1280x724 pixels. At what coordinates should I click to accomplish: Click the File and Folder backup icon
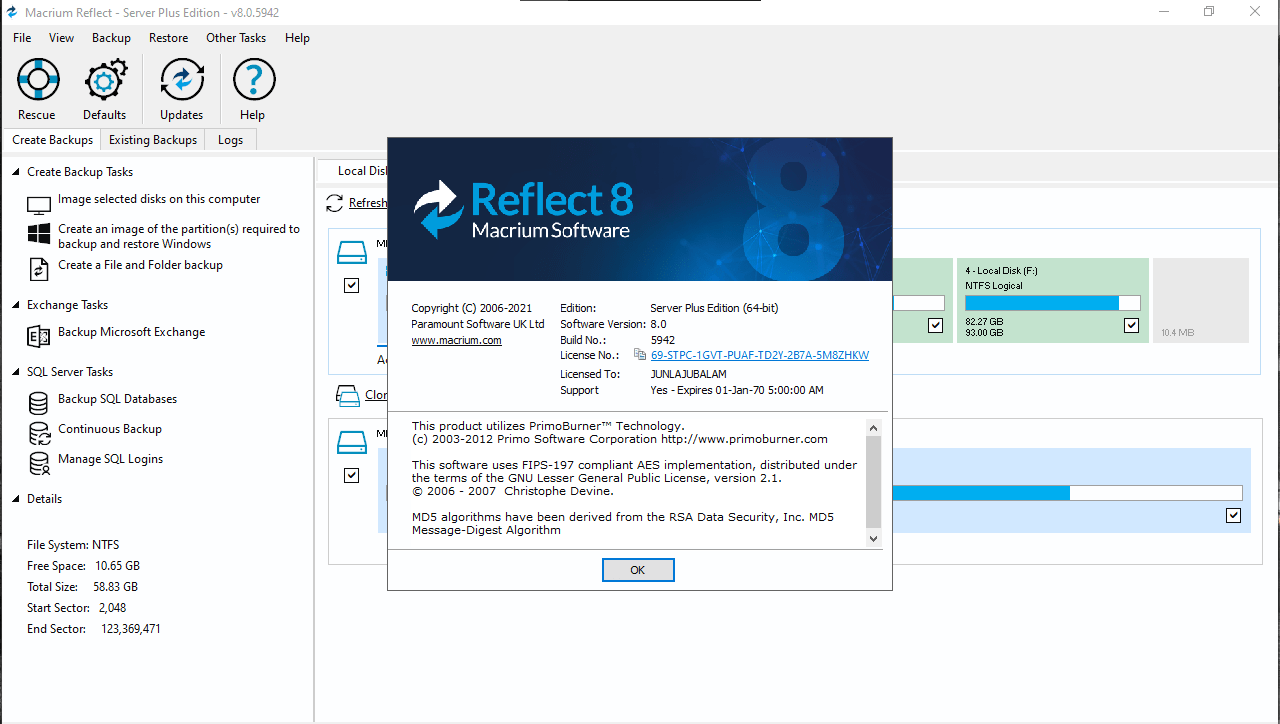(x=39, y=269)
